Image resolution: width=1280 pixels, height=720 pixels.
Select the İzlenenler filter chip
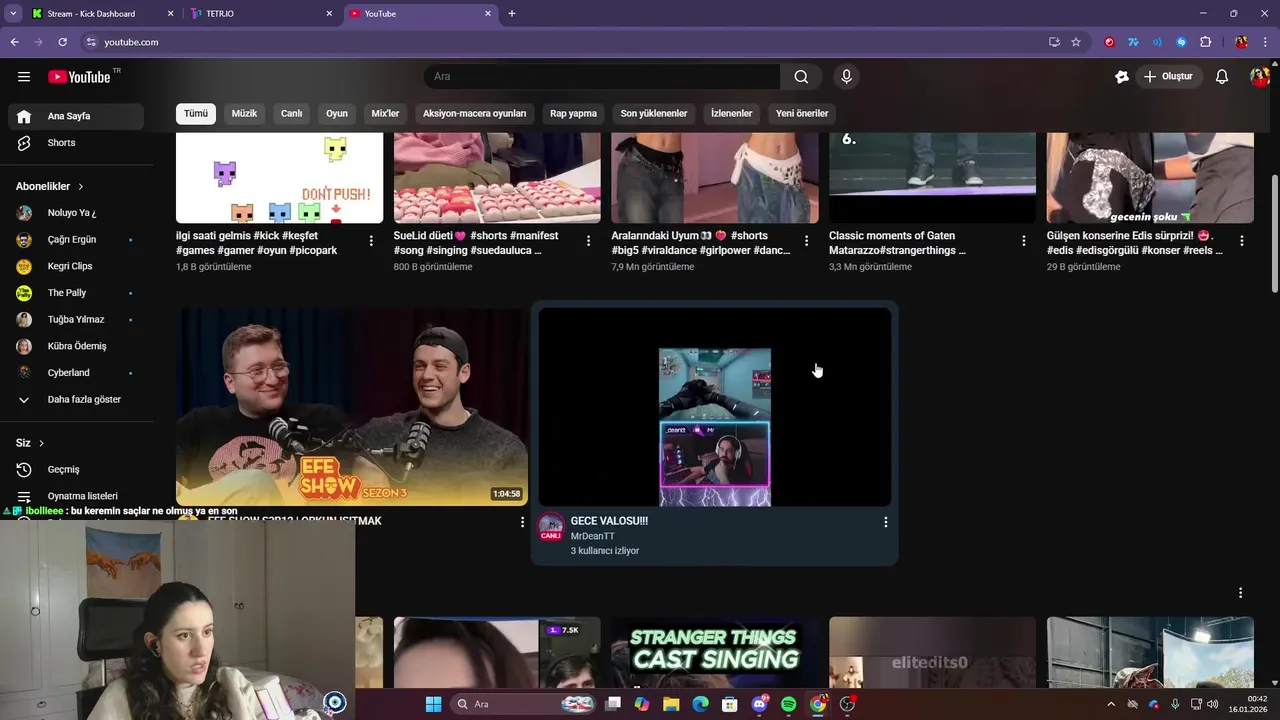pos(731,113)
